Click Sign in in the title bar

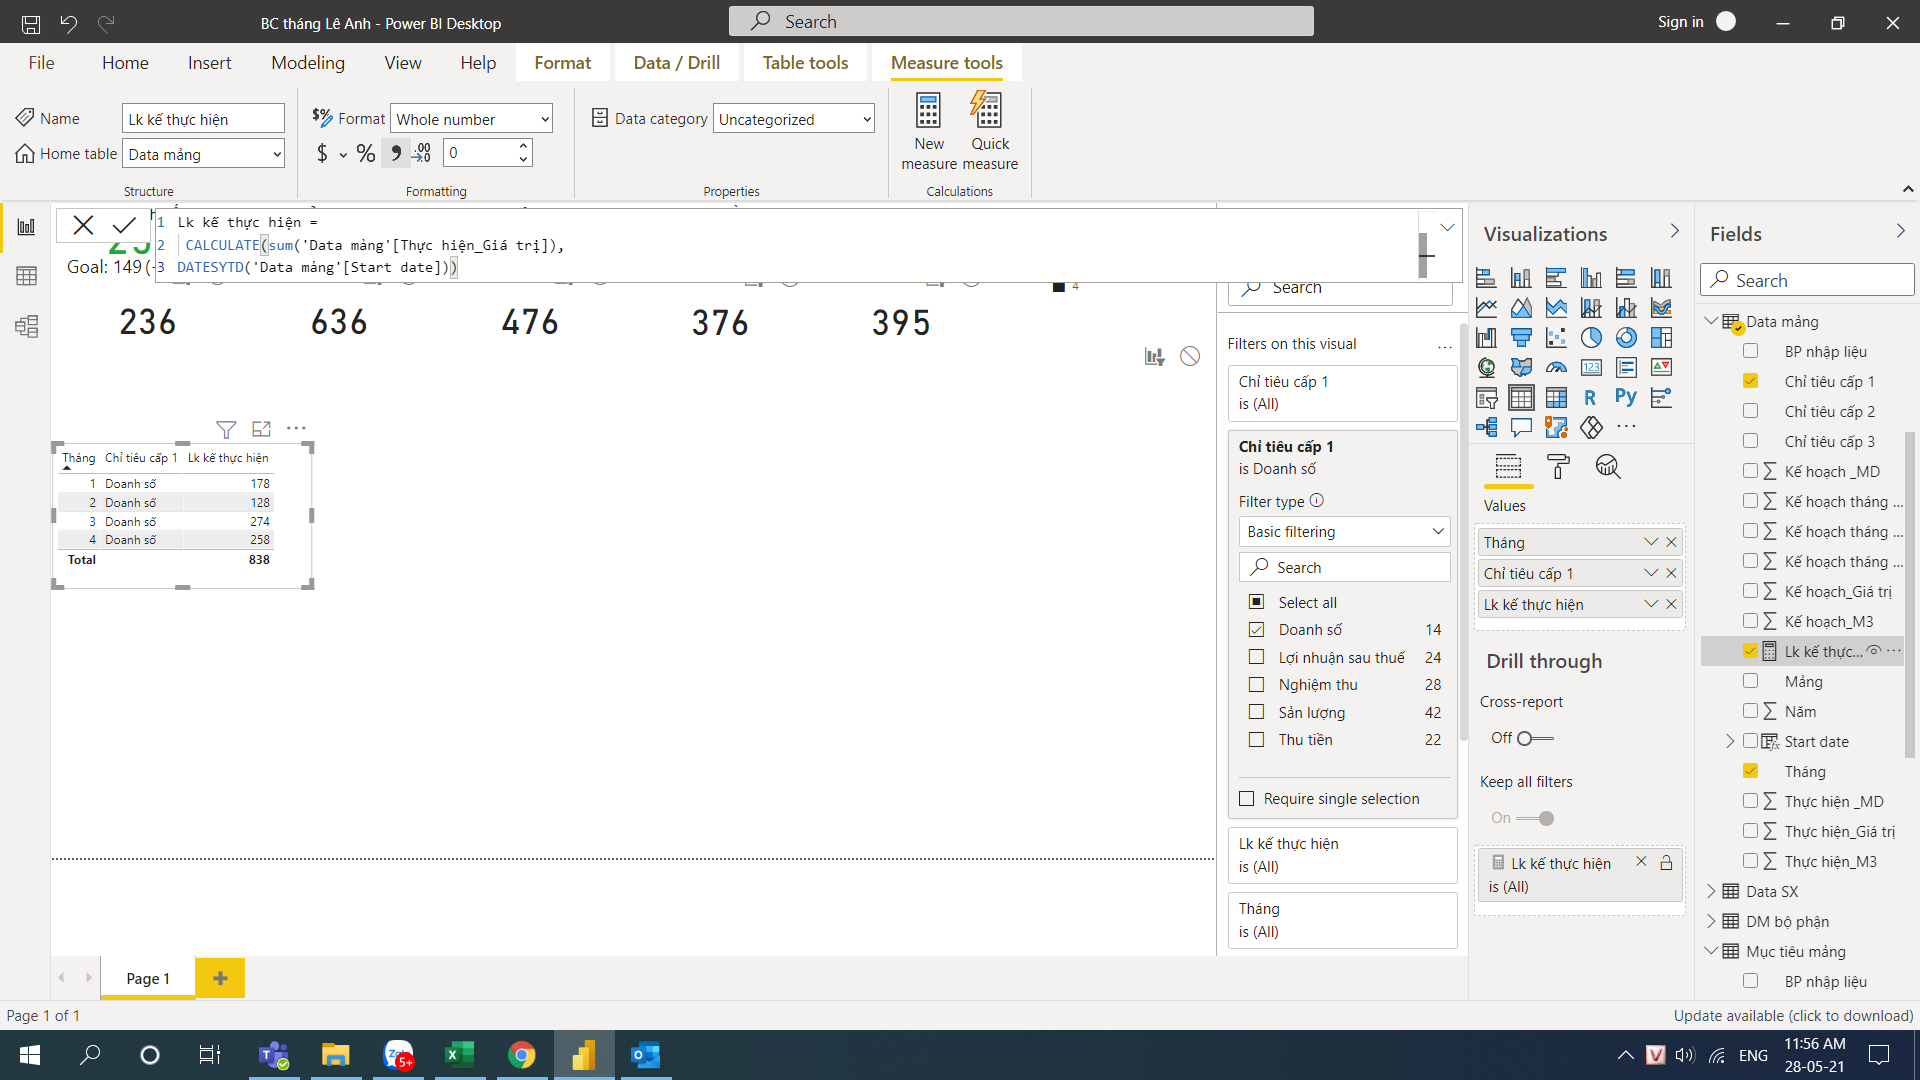(1680, 22)
